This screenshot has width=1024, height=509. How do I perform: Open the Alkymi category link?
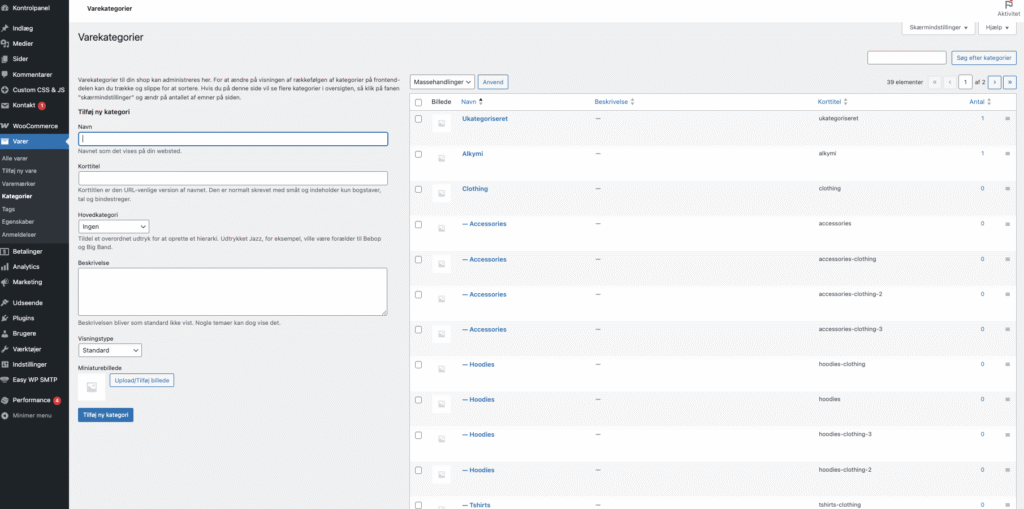[x=472, y=154]
